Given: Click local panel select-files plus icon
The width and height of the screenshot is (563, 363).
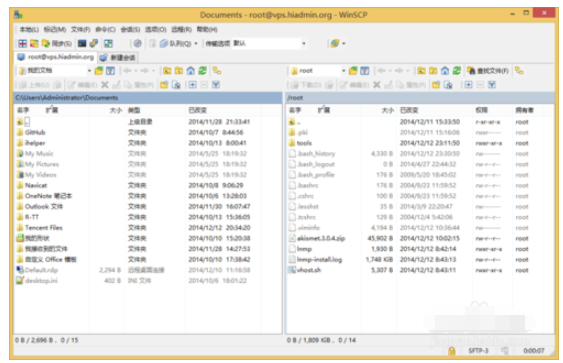Looking at the screenshot, I should (x=192, y=85).
